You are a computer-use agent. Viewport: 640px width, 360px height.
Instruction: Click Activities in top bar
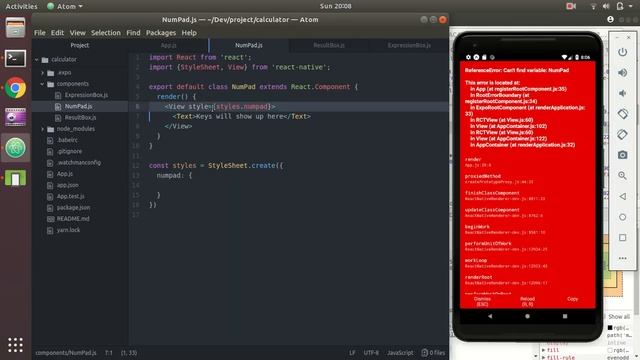pyautogui.click(x=21, y=6)
